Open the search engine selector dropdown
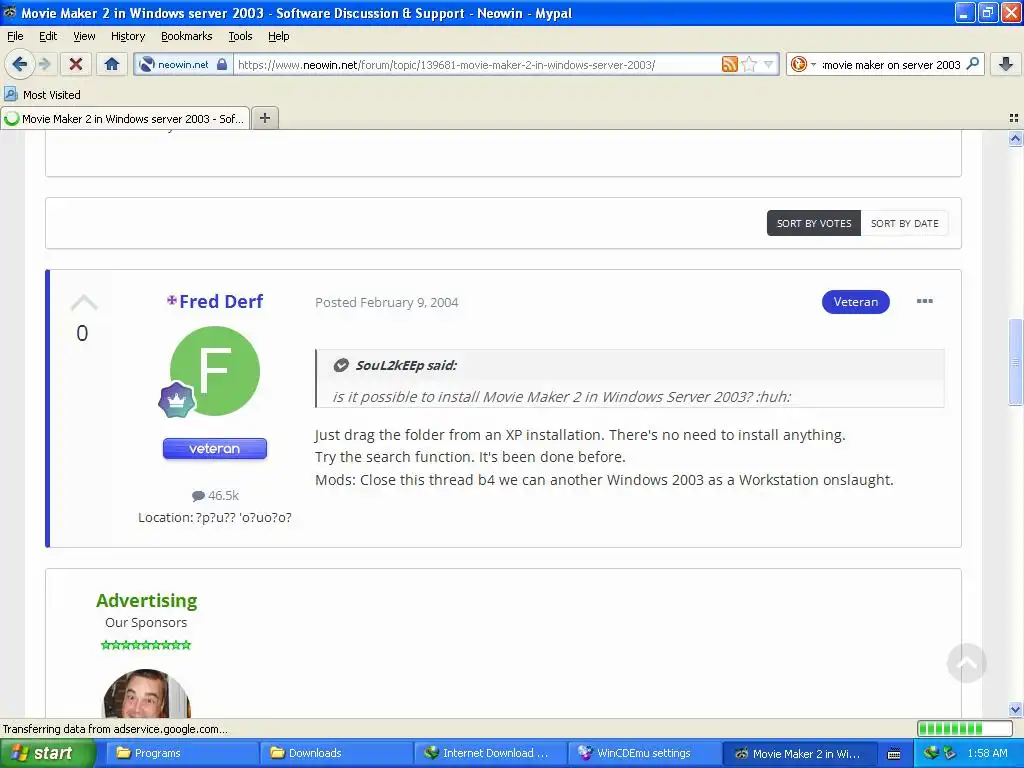The height and width of the screenshot is (768, 1024). 803,64
